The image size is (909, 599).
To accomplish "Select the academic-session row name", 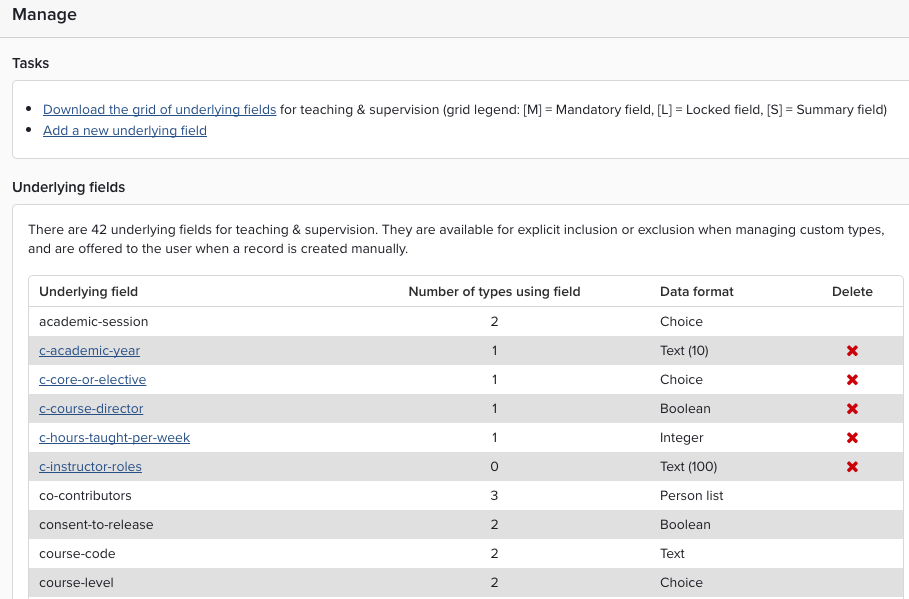I will pyautogui.click(x=93, y=322).
